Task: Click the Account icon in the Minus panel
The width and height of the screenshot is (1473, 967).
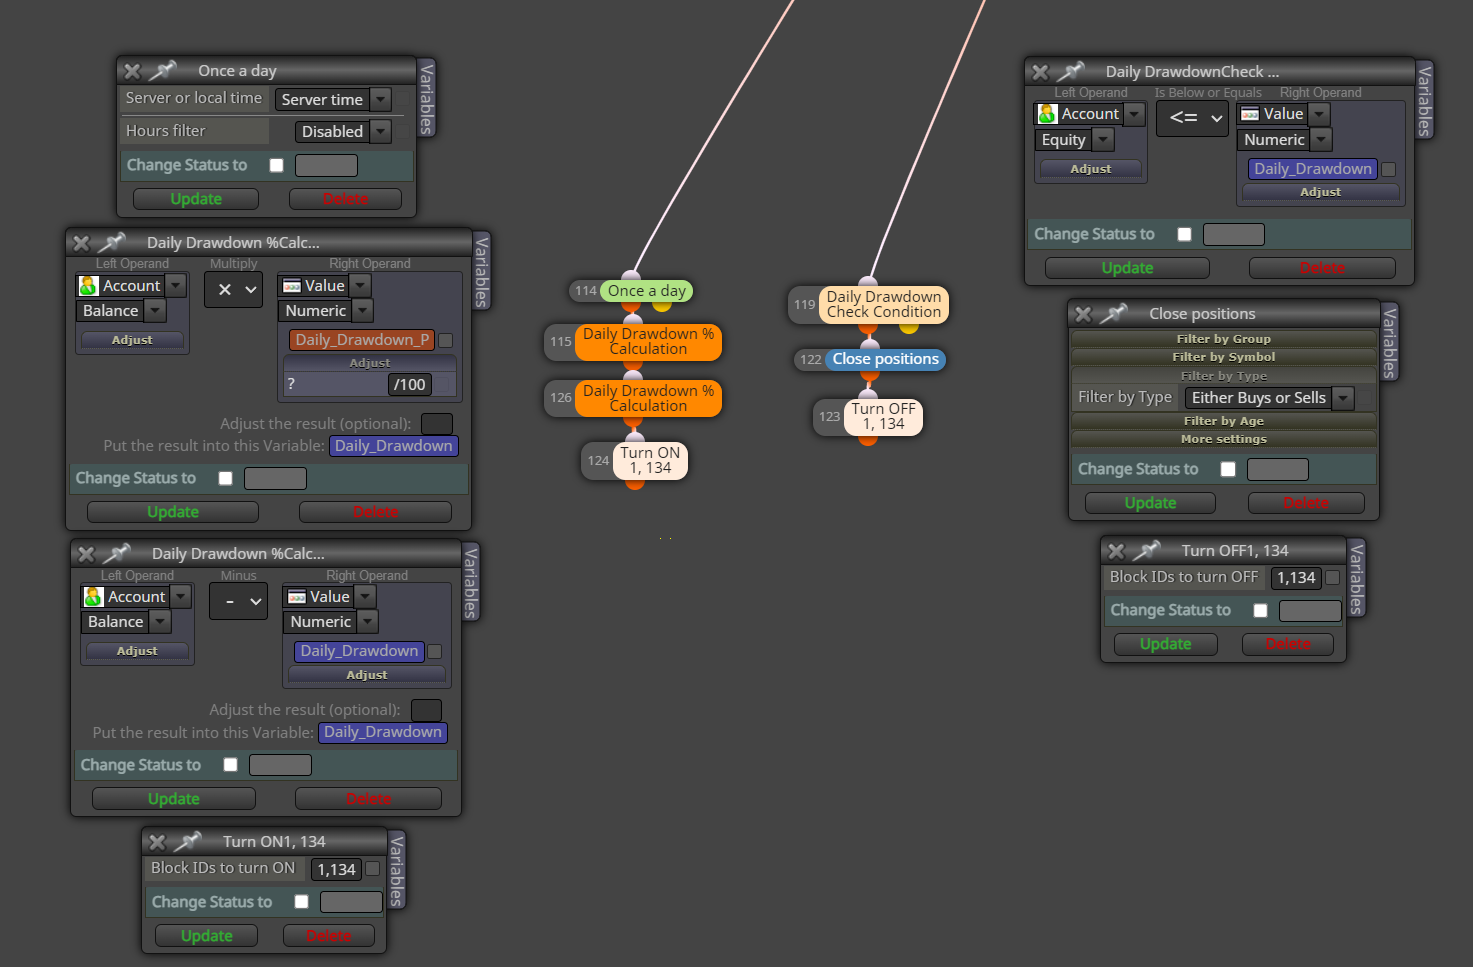Action: 93,597
